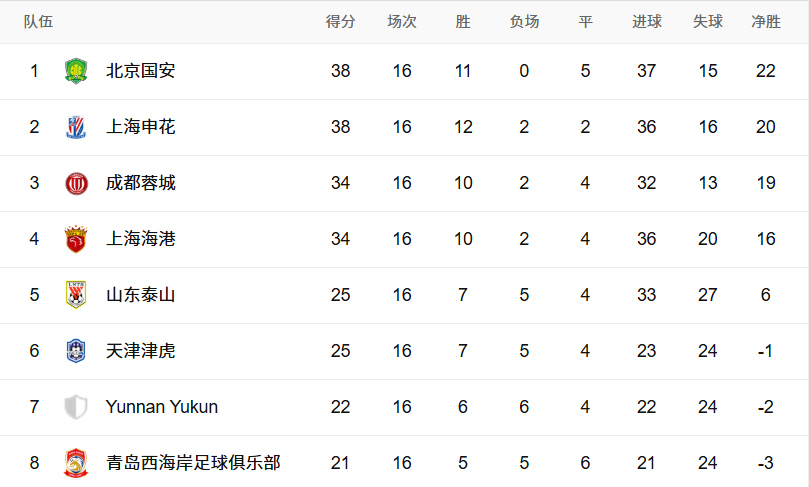
Task: Open the 天津津虎 team name
Action: tap(140, 351)
